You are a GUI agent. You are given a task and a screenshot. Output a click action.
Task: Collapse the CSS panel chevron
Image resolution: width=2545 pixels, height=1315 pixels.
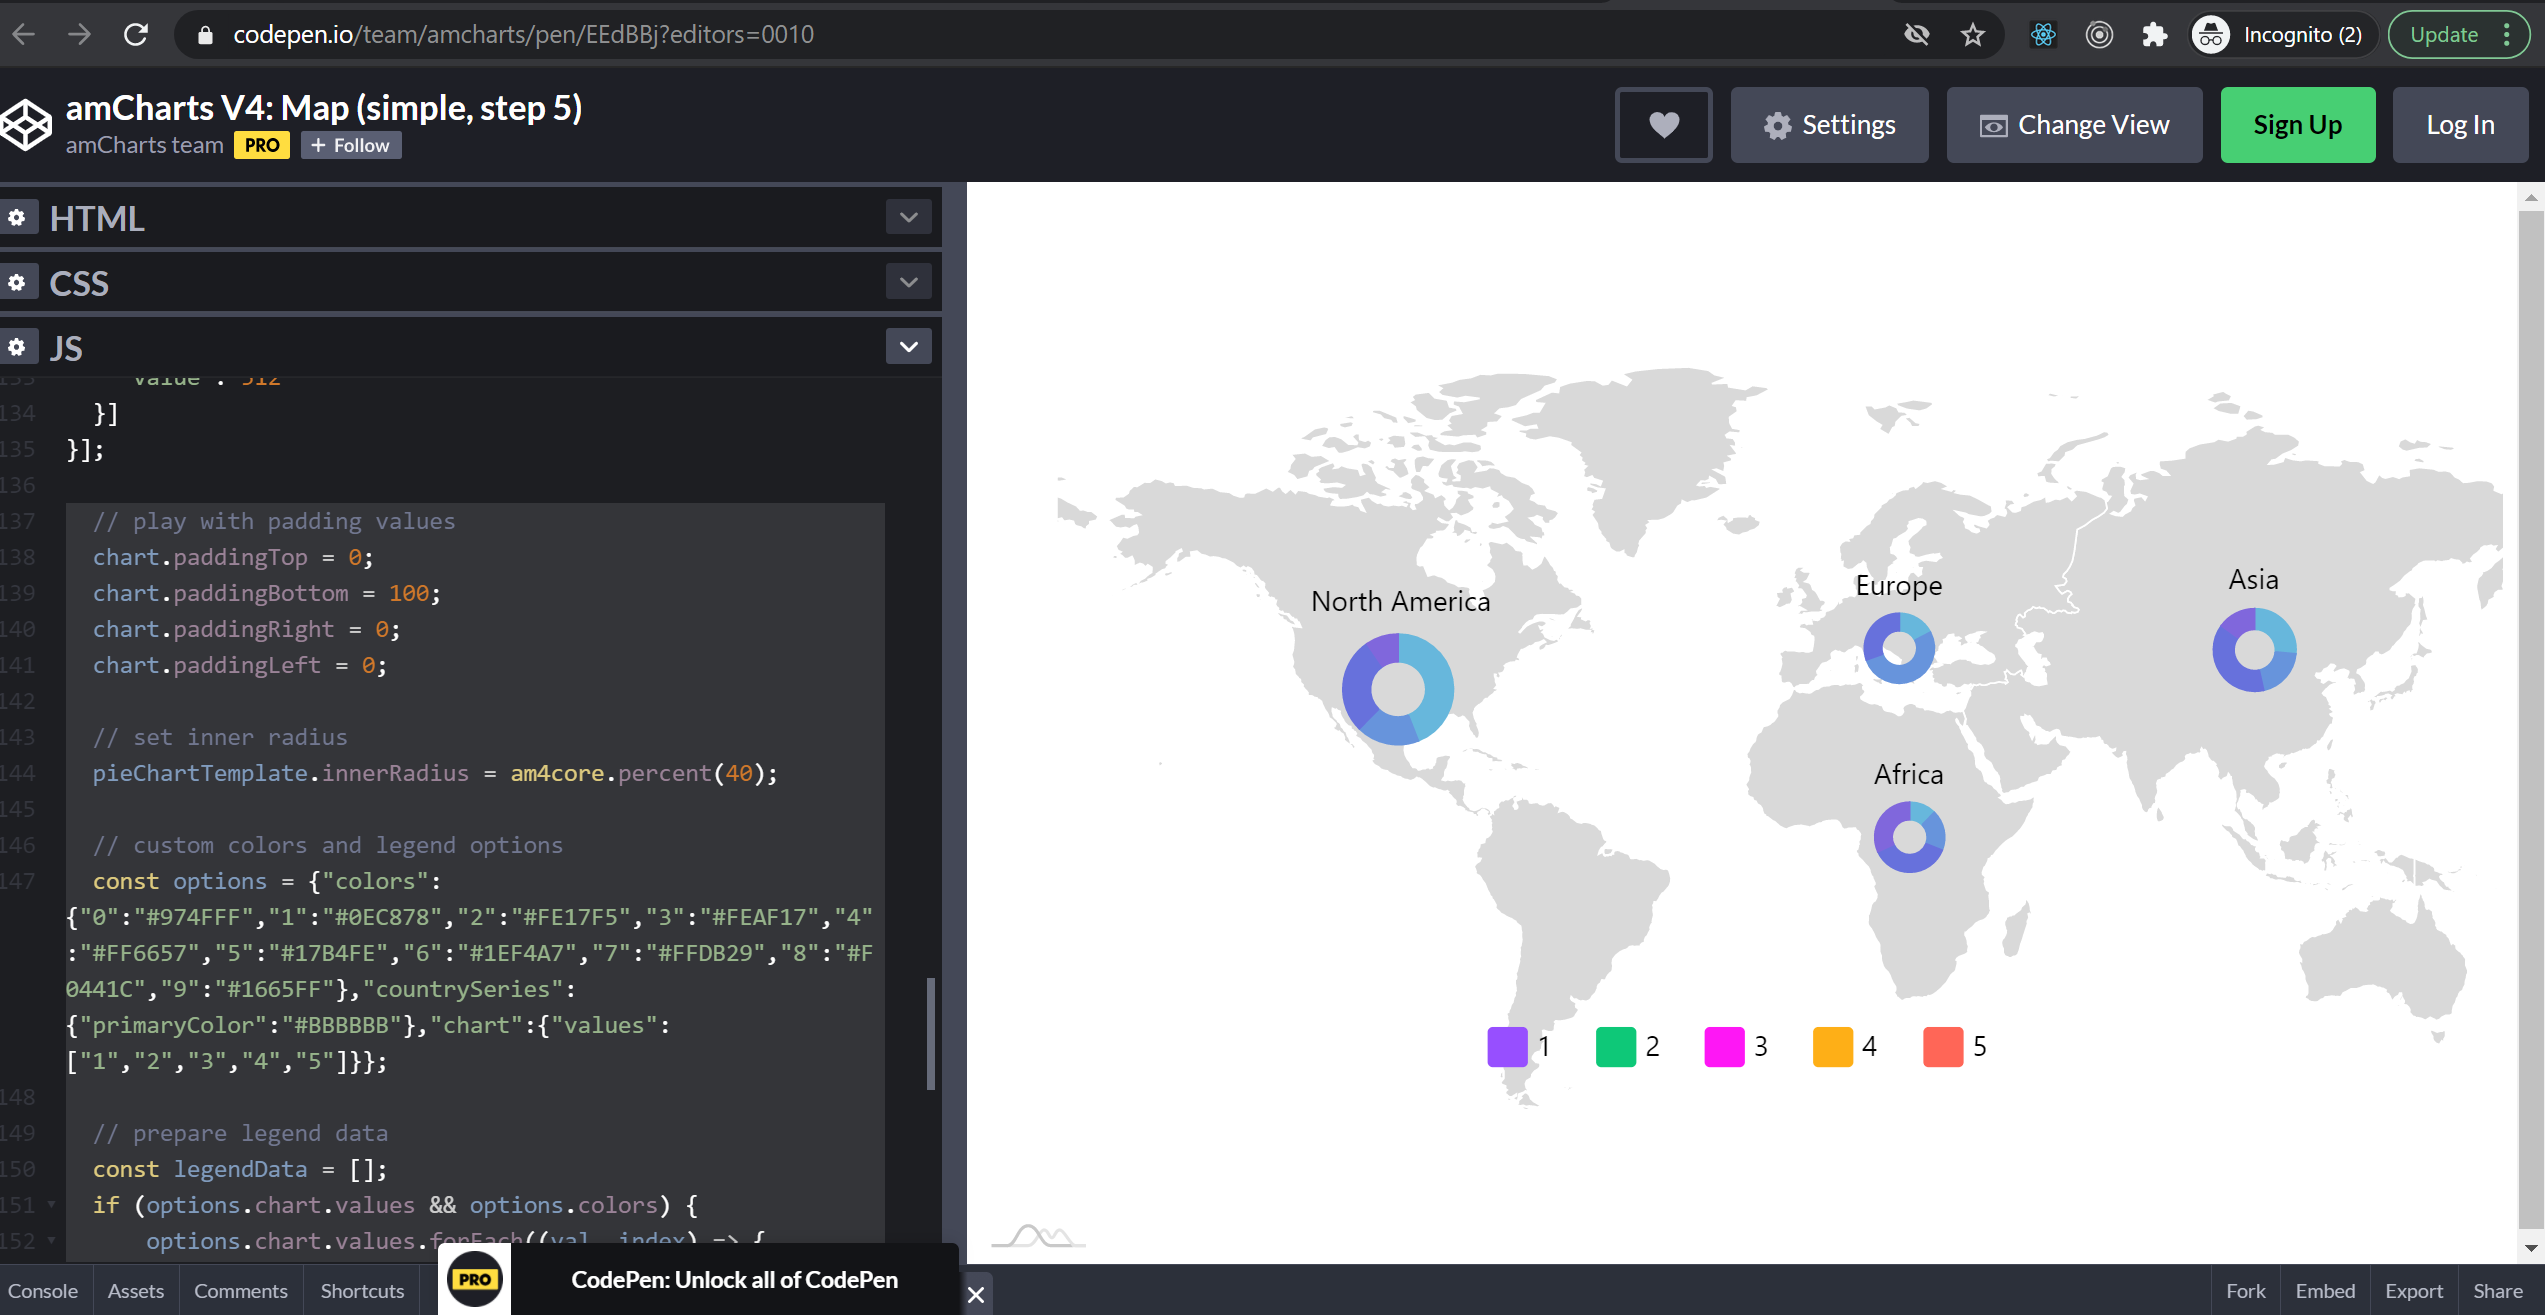908,281
